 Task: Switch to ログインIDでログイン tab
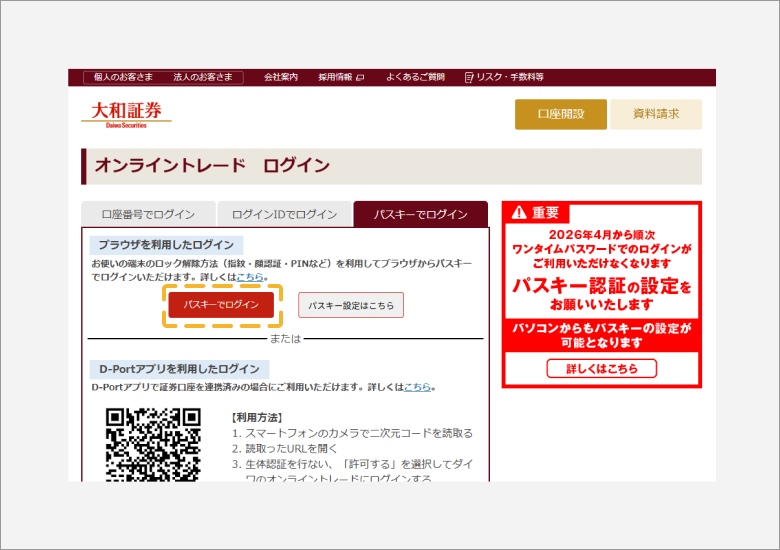[x=285, y=214]
